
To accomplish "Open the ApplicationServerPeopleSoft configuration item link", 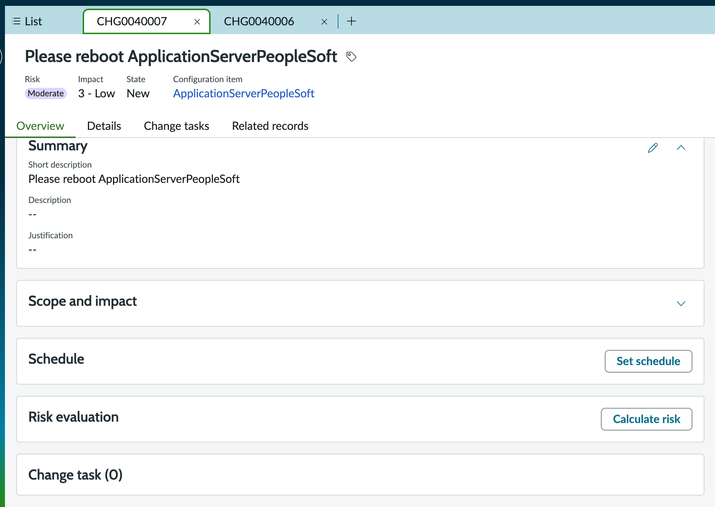I will click(243, 93).
